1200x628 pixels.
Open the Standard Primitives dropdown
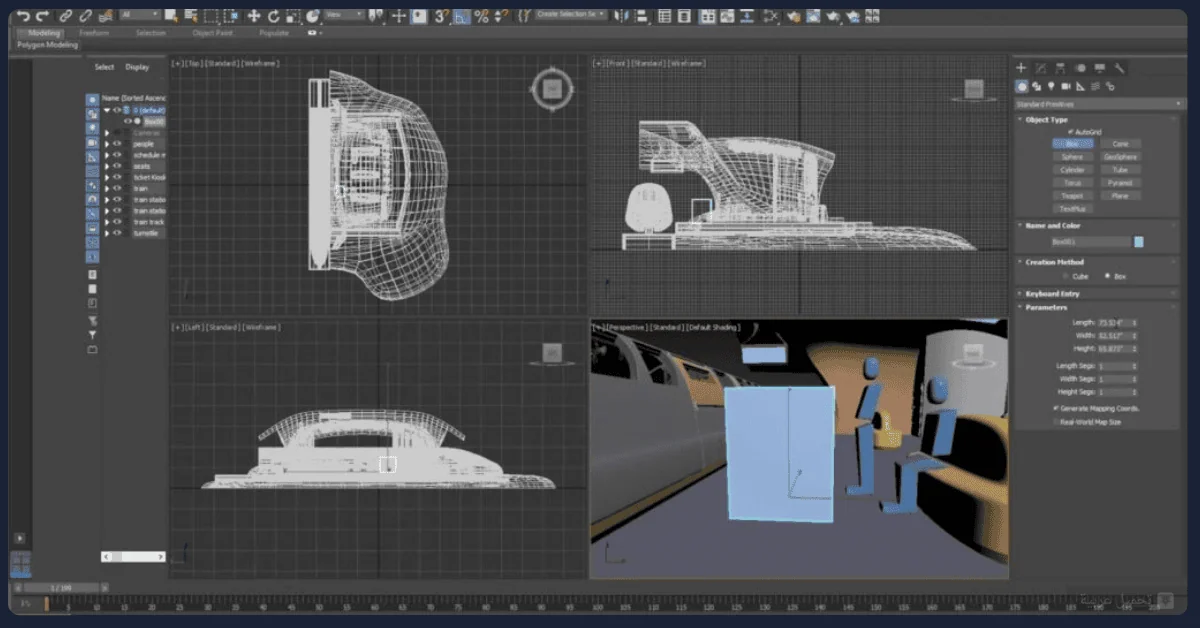coord(1099,104)
